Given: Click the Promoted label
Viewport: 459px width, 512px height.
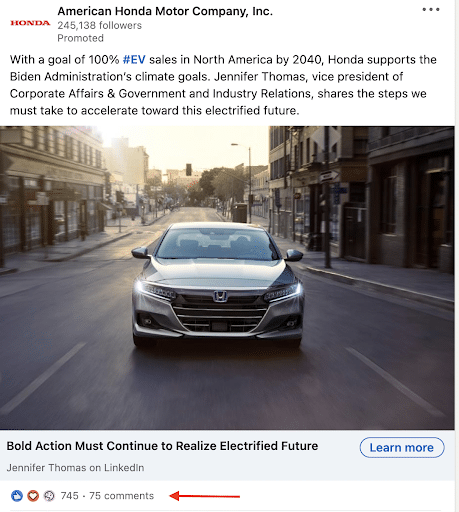Looking at the screenshot, I should tap(80, 38).
